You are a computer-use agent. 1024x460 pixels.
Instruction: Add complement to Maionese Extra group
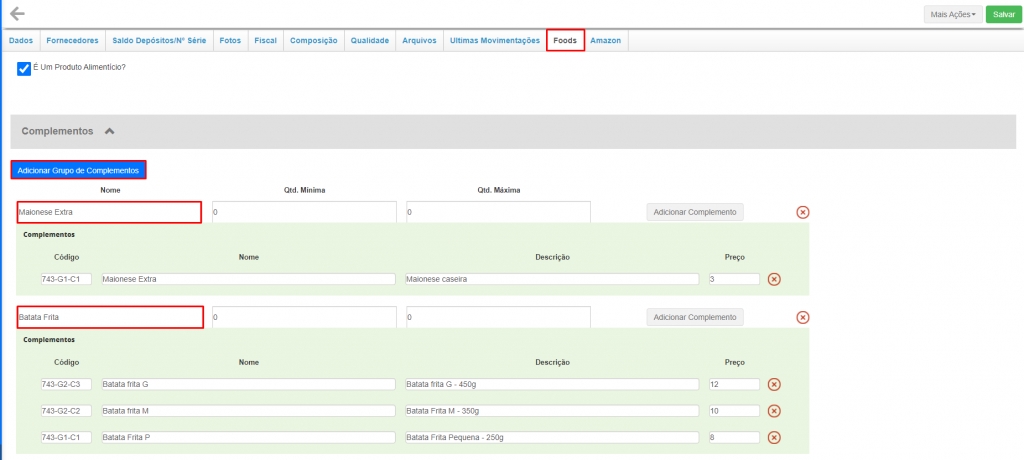[x=694, y=212]
